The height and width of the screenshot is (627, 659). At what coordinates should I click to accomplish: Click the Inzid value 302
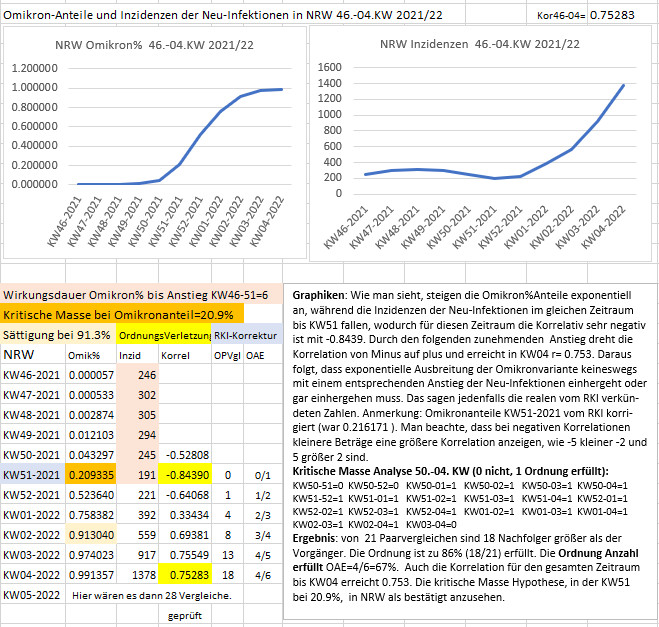pyautogui.click(x=137, y=395)
